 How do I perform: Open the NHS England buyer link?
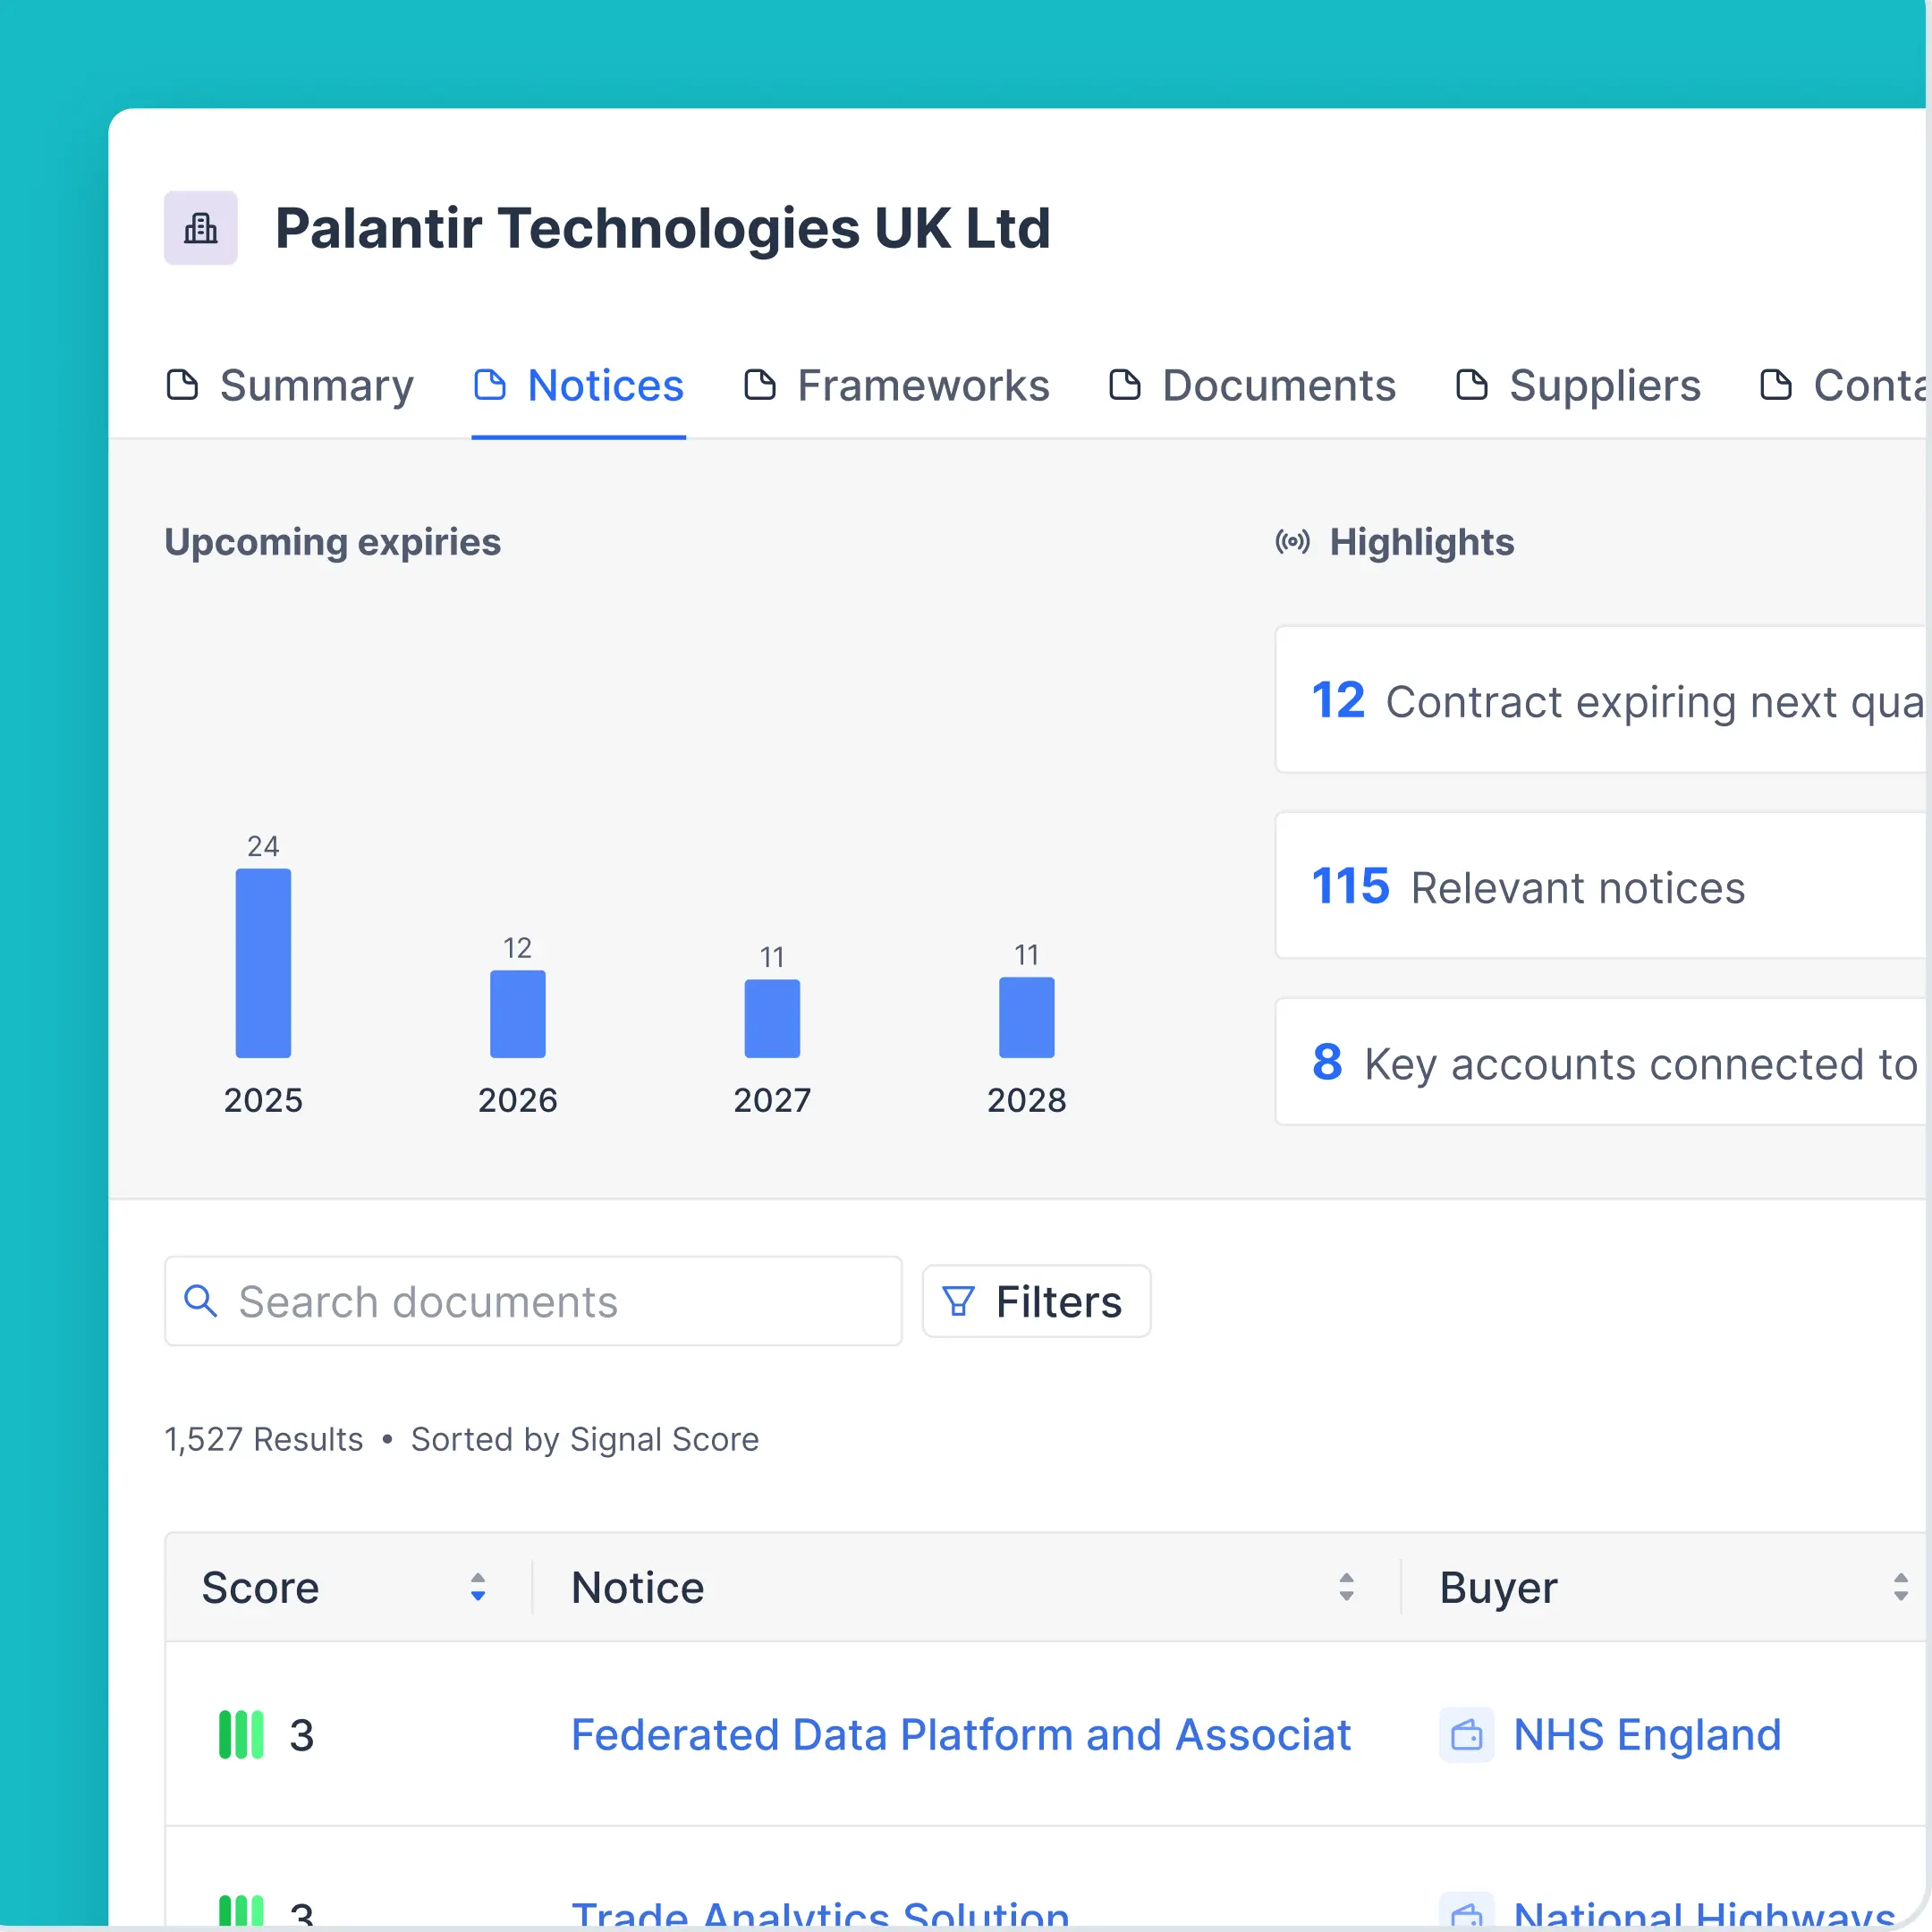click(1648, 1735)
